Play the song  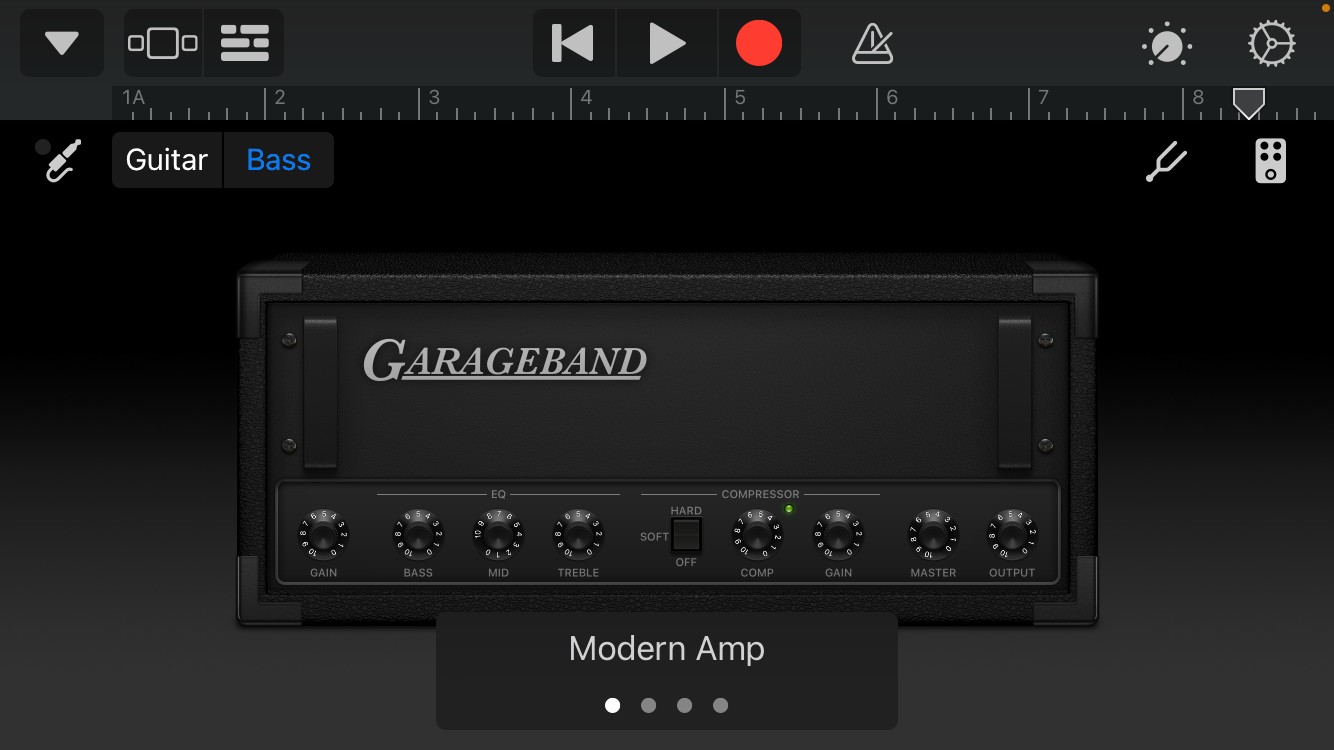[x=667, y=43]
